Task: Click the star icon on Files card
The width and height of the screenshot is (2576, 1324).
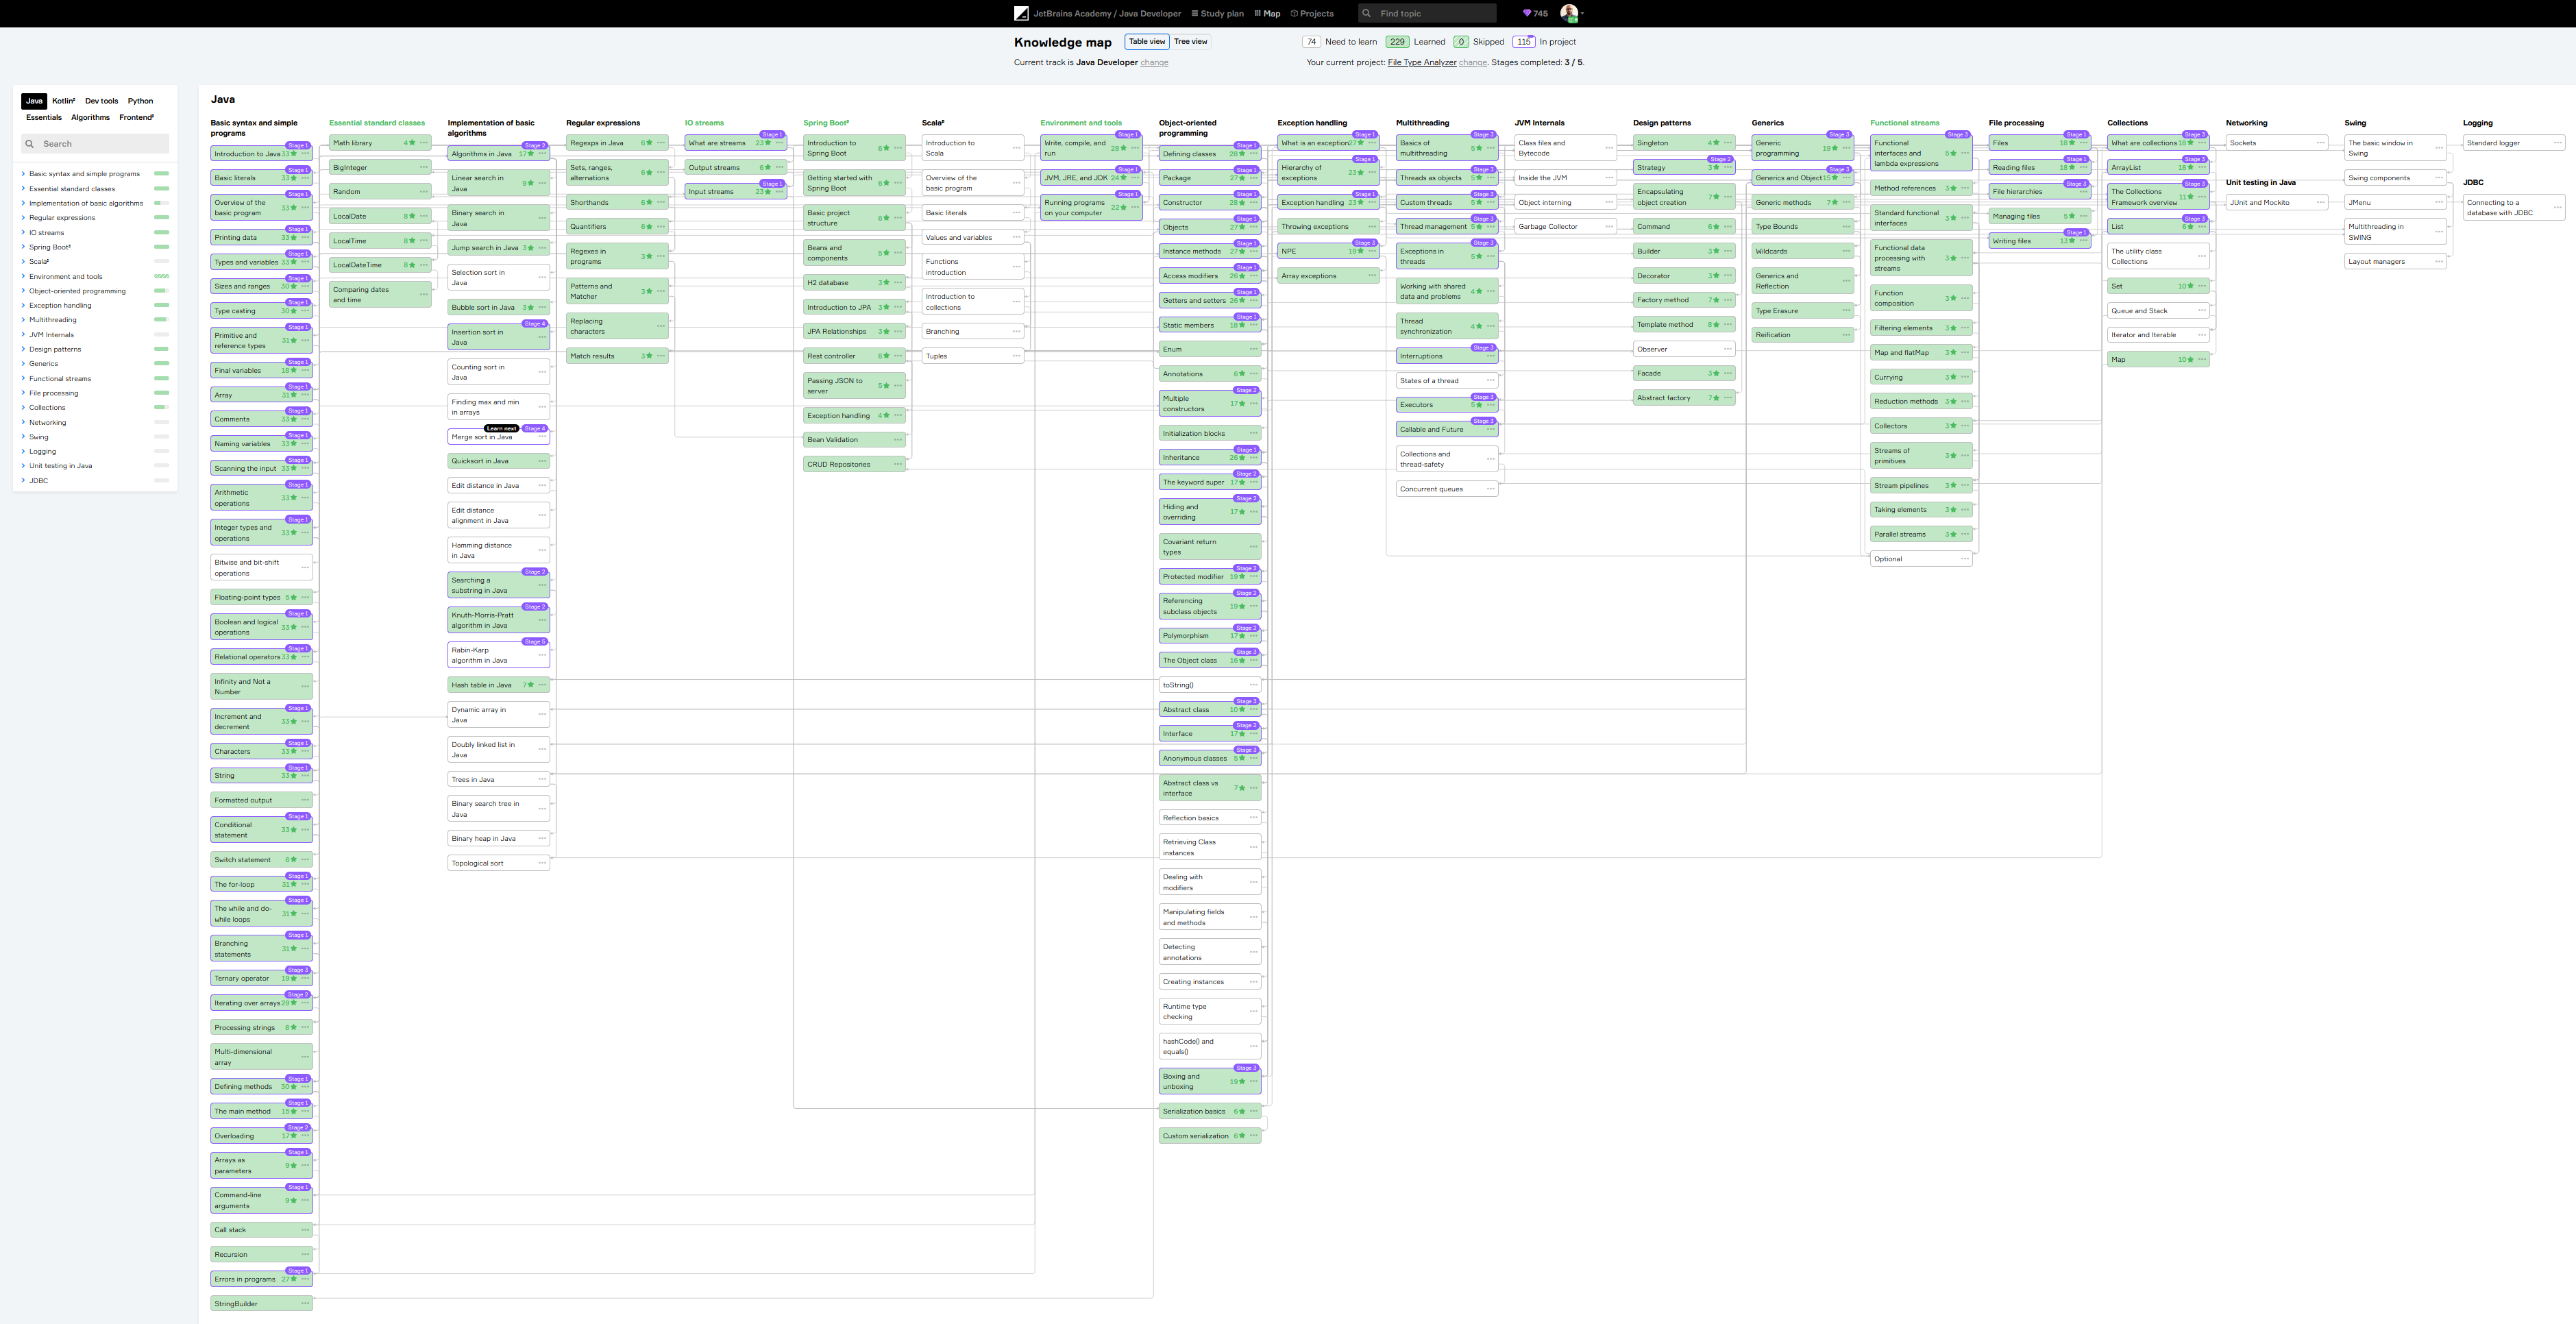Action: coord(2072,143)
